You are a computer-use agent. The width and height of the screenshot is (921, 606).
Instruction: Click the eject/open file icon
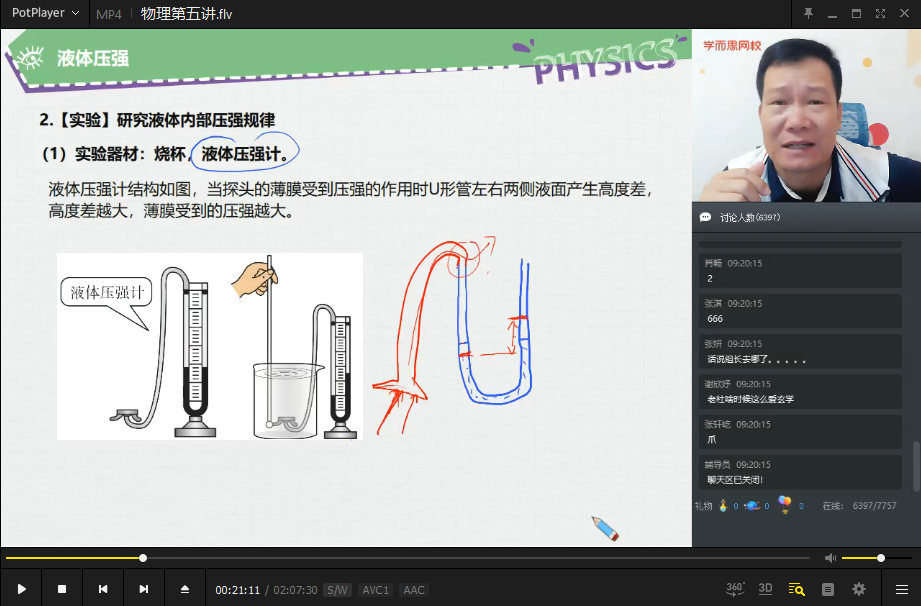tap(185, 589)
